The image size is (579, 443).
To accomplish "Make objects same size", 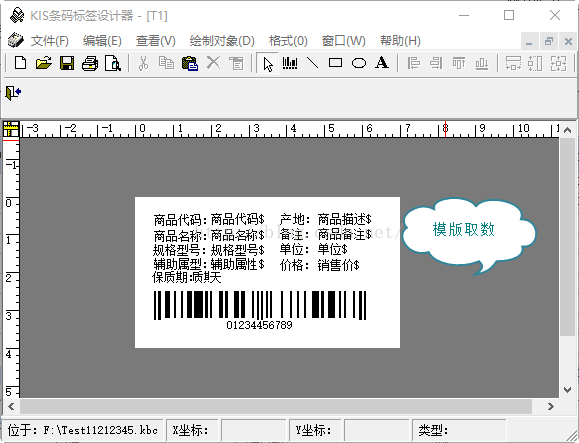I will coord(558,63).
